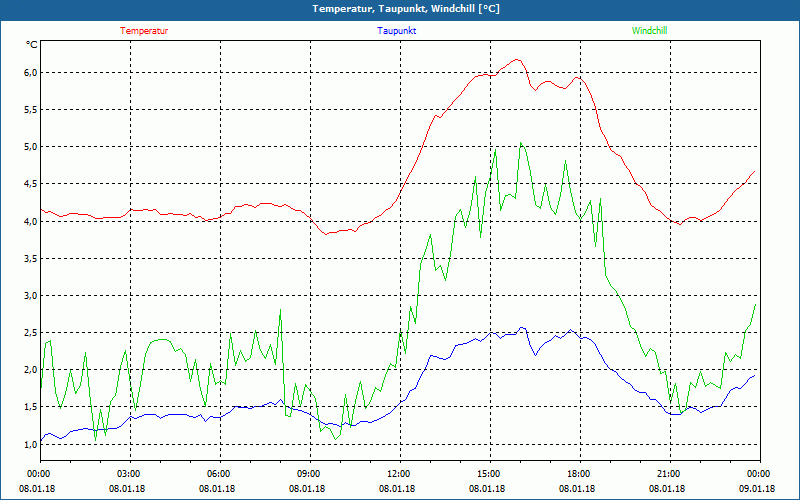Image resolution: width=800 pixels, height=500 pixels.
Task: Click the green Windchill legend label
Action: click(x=649, y=31)
